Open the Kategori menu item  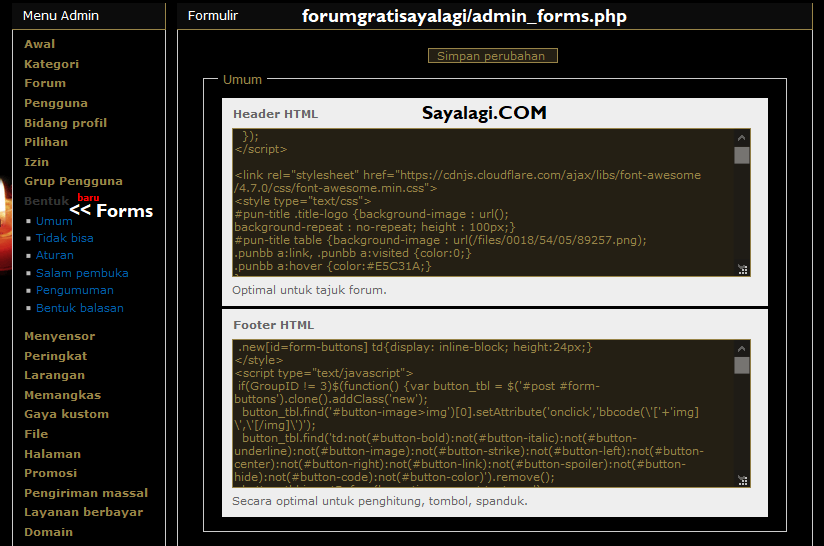(x=52, y=64)
